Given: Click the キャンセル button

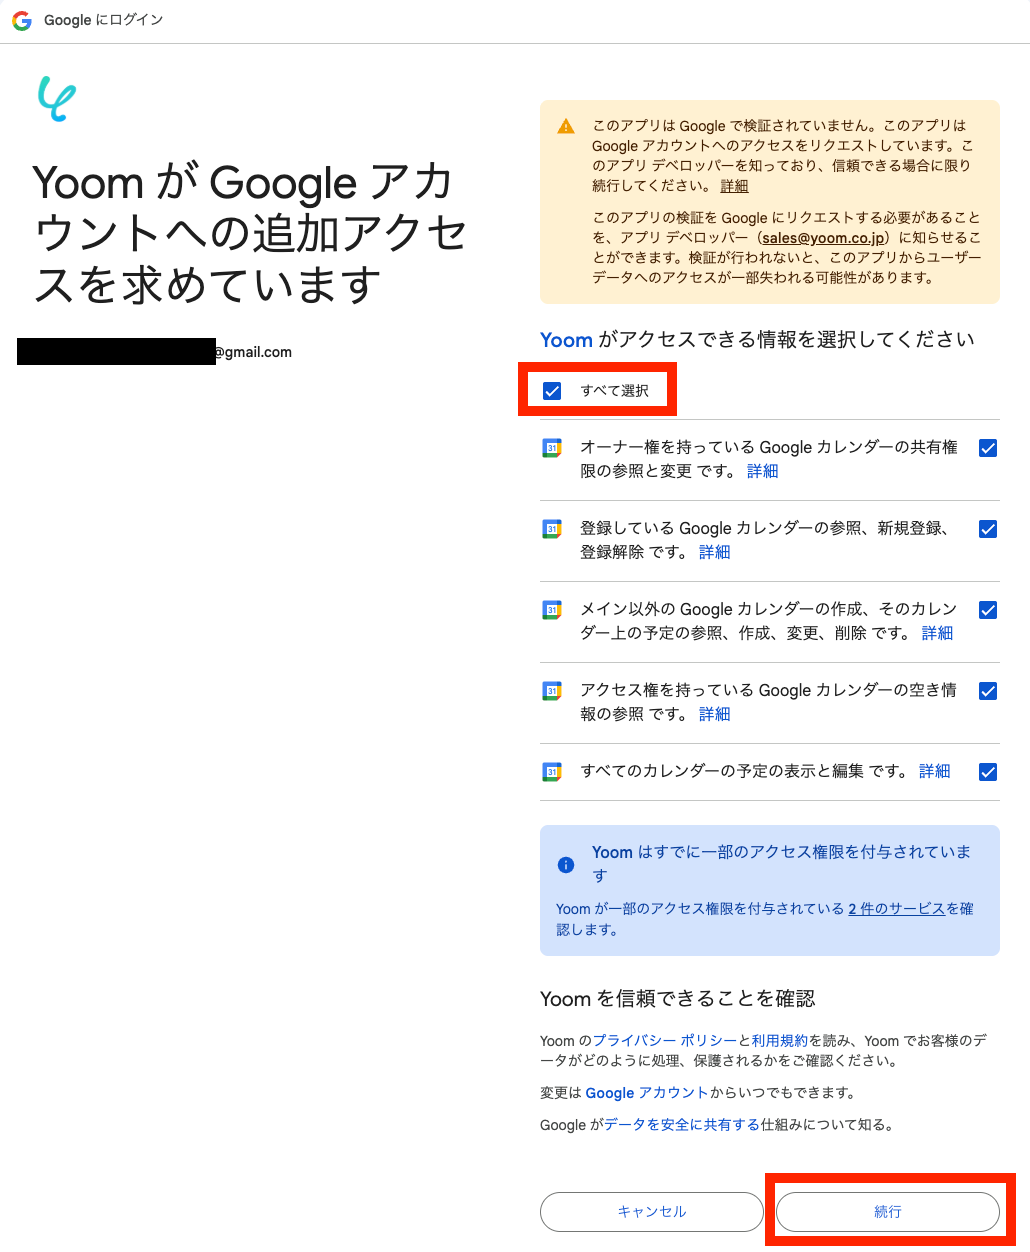Looking at the screenshot, I should (652, 1212).
